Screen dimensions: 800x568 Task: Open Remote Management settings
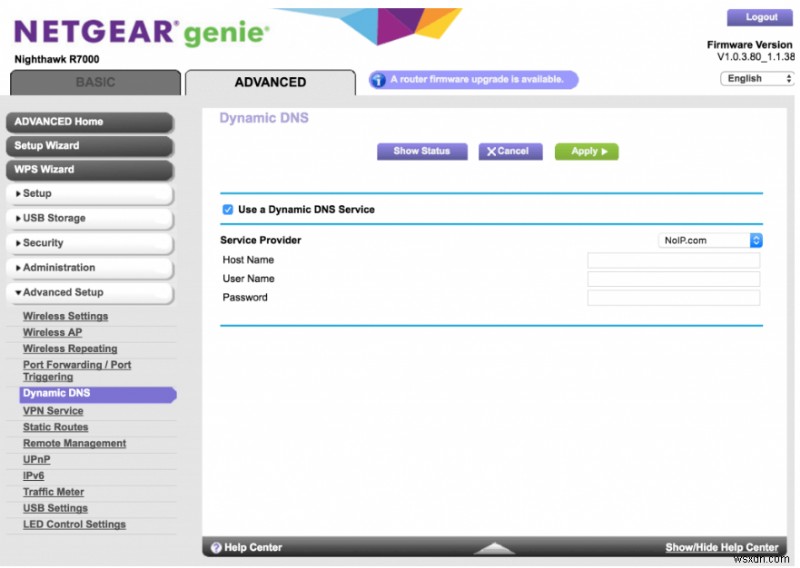coord(74,444)
